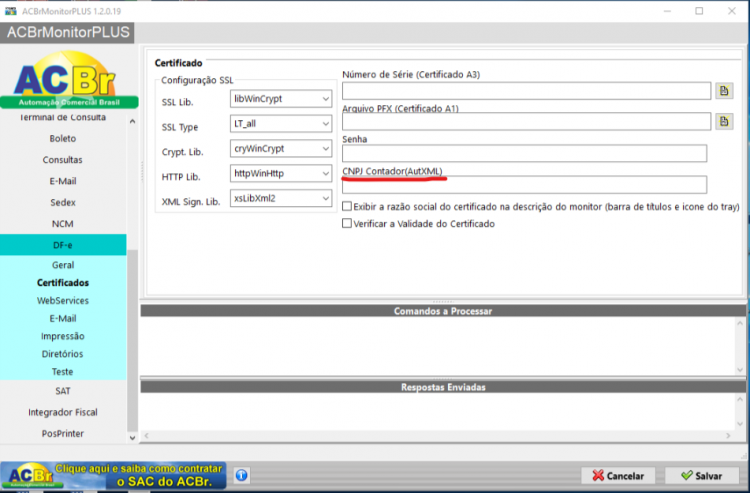Select Certificados under DF-e

click(63, 283)
